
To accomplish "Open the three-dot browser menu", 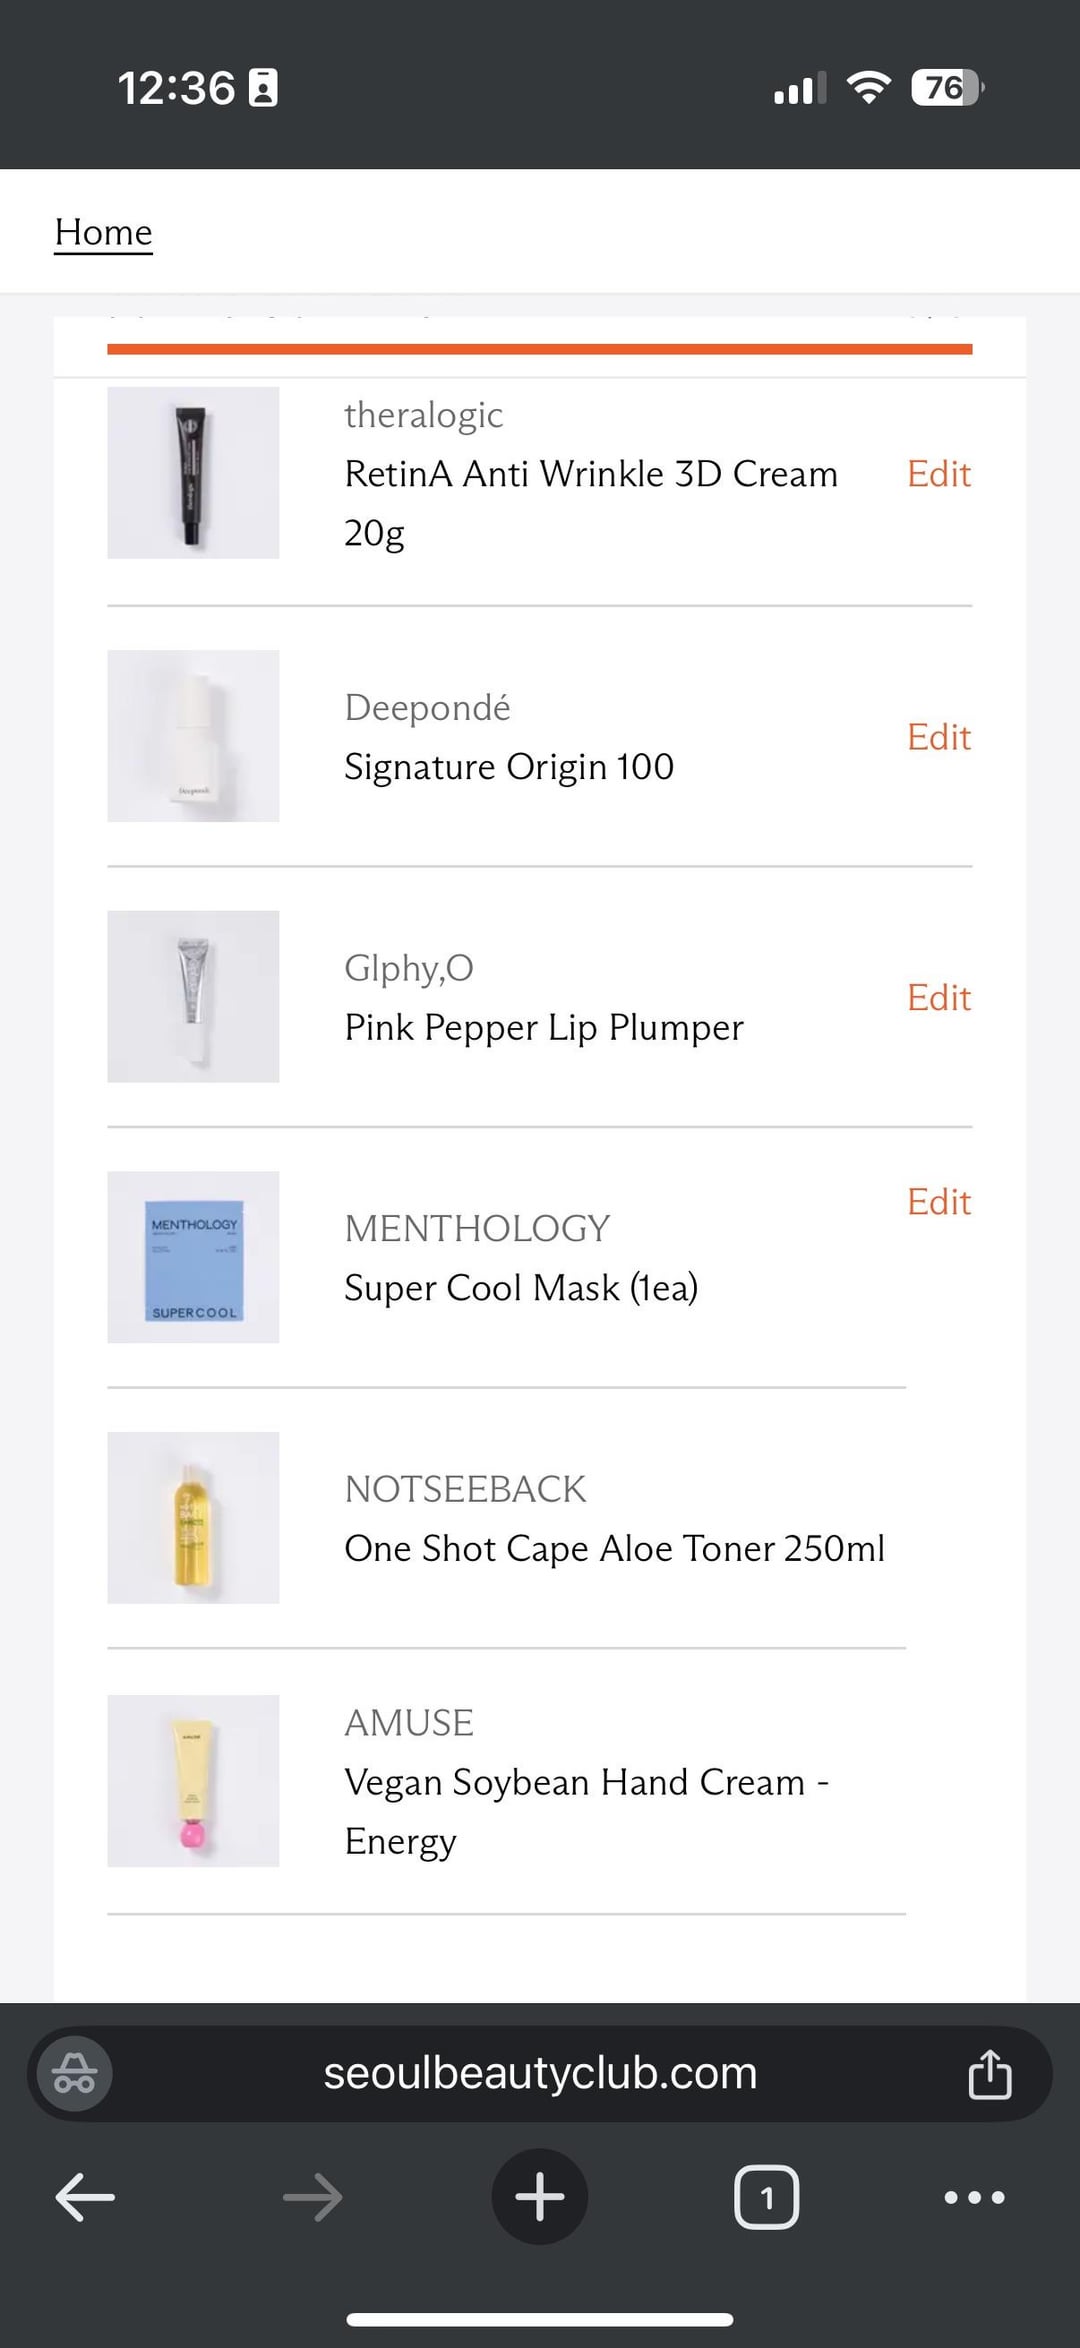I will pyautogui.click(x=974, y=2197).
